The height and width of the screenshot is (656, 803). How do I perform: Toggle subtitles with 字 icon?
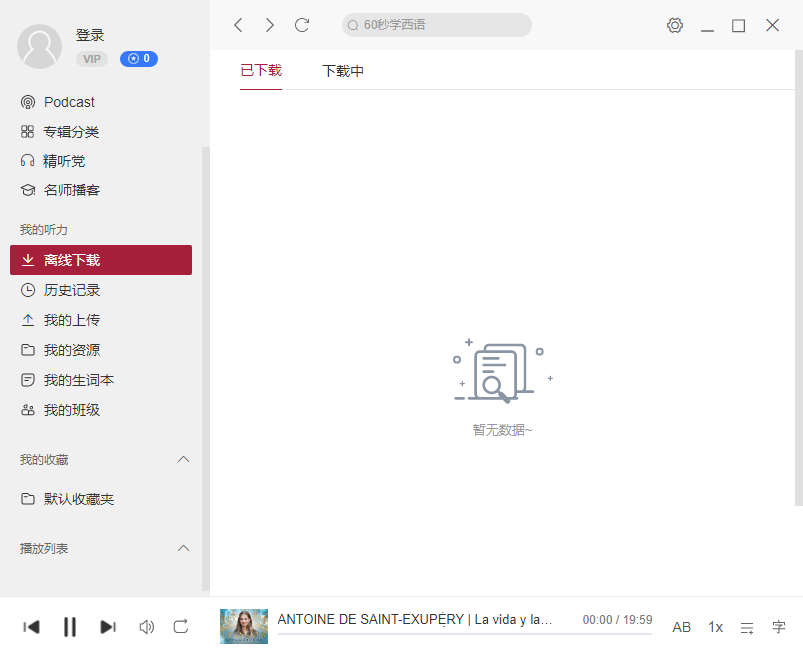point(778,627)
